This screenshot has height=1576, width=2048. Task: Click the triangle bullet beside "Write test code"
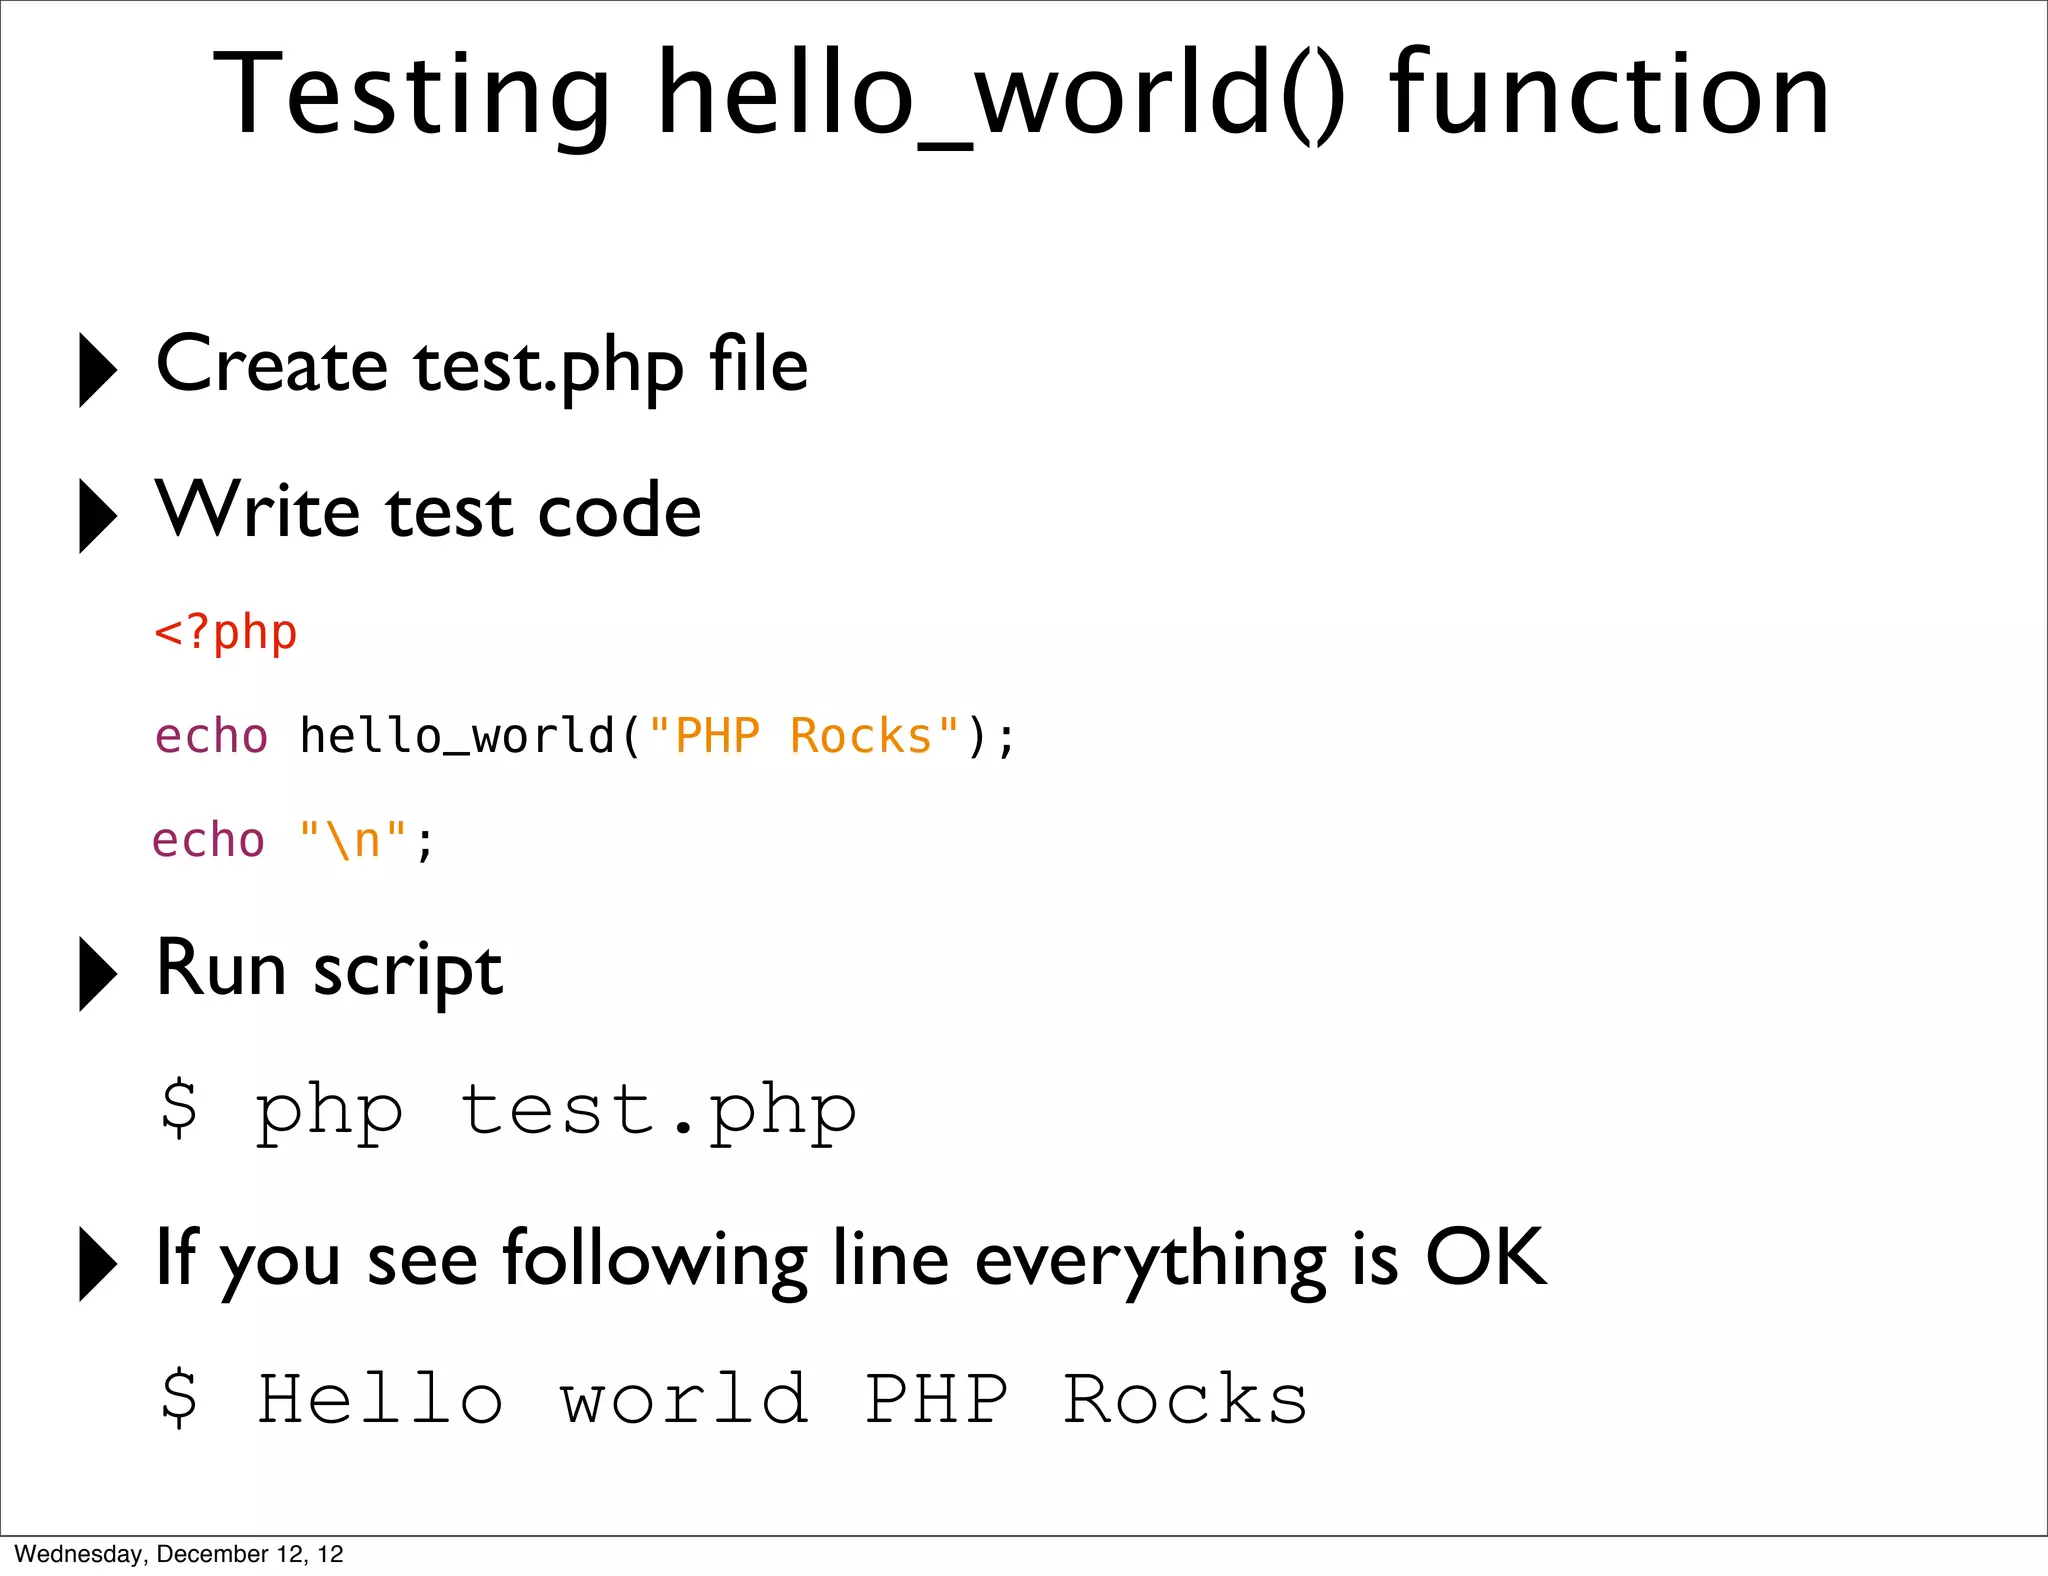98,516
